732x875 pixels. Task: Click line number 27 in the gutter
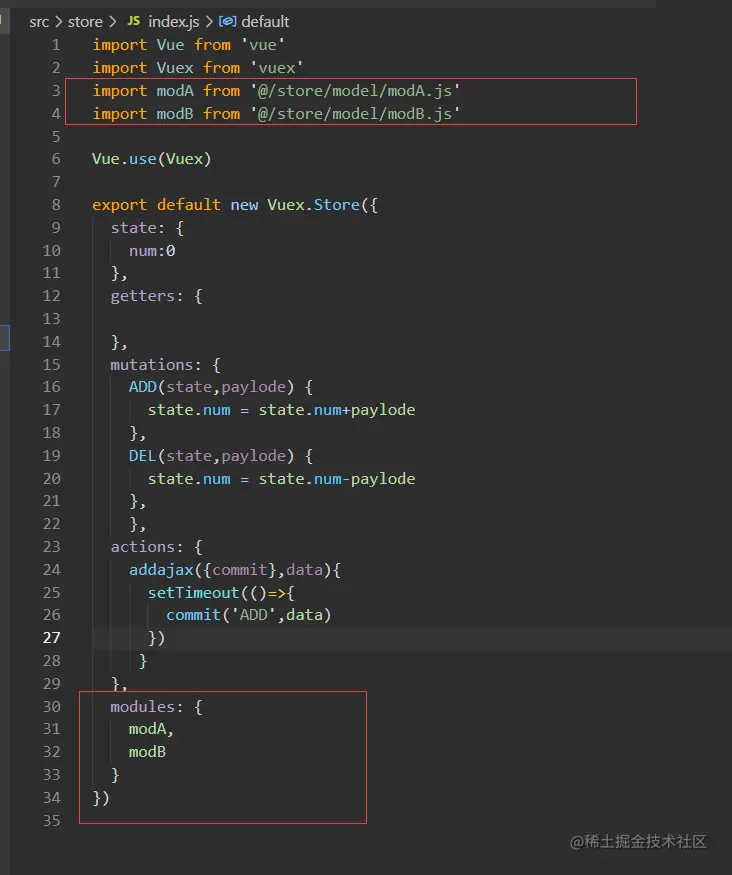pos(51,637)
